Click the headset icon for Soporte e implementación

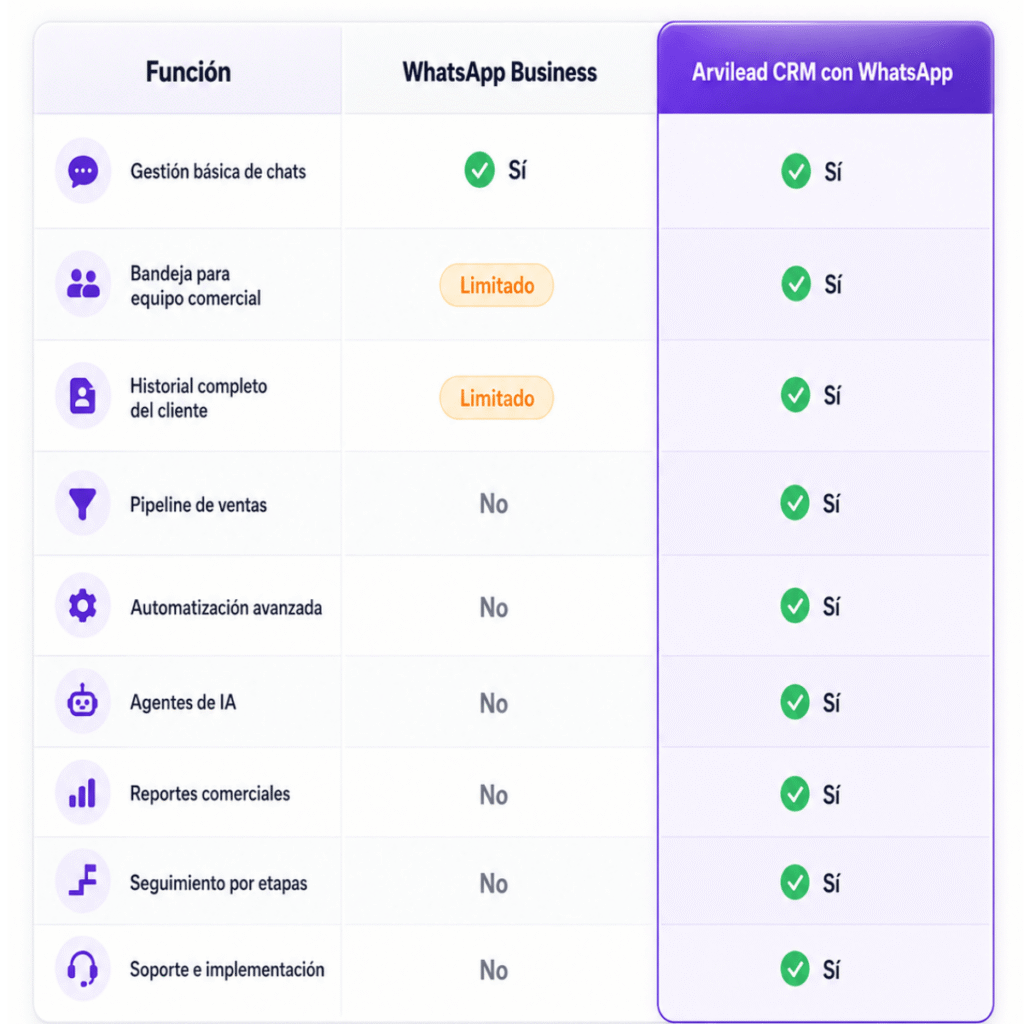[x=83, y=968]
